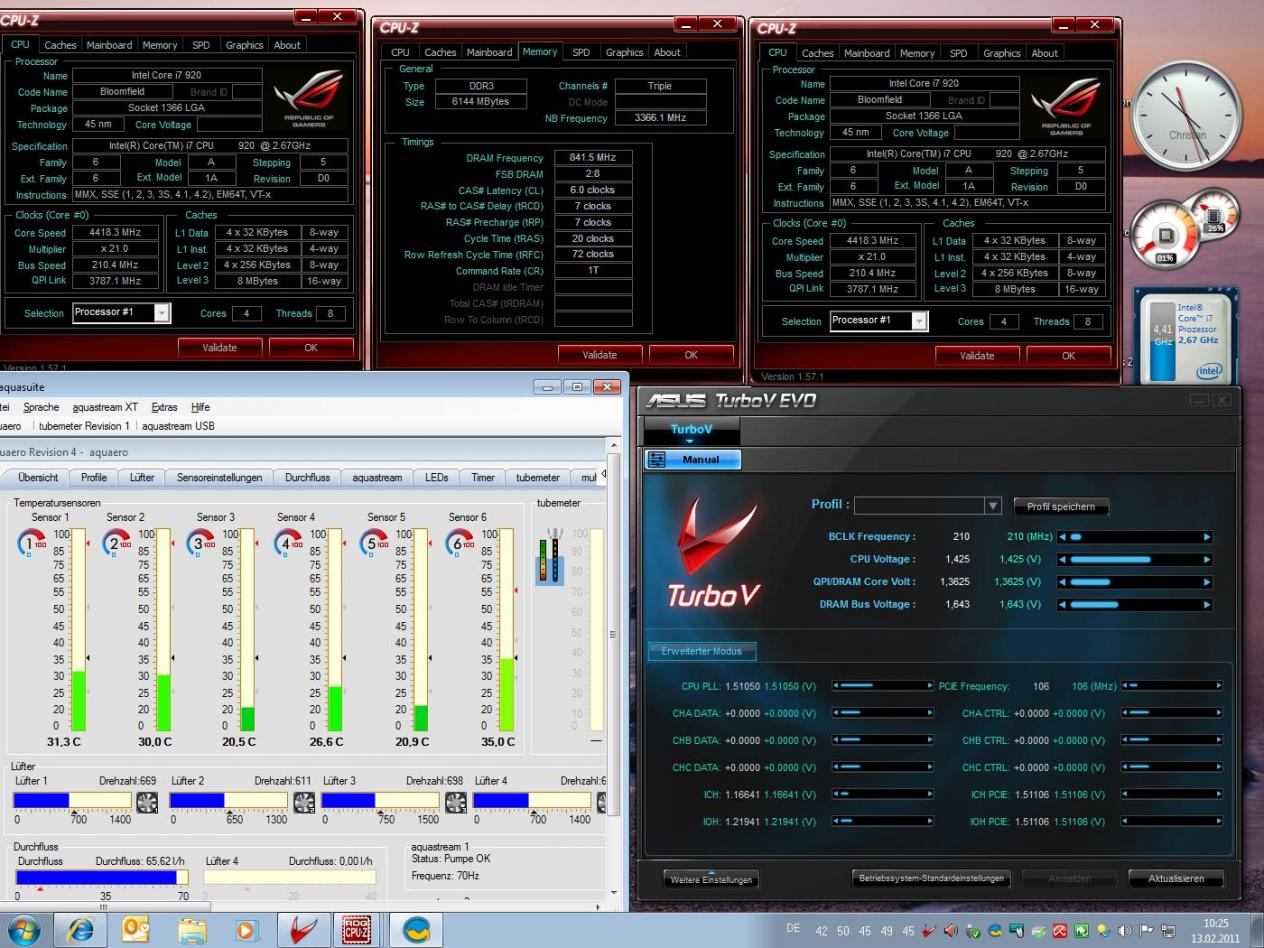Click the tubemeter fill level icon
The width and height of the screenshot is (1264, 948).
(549, 558)
